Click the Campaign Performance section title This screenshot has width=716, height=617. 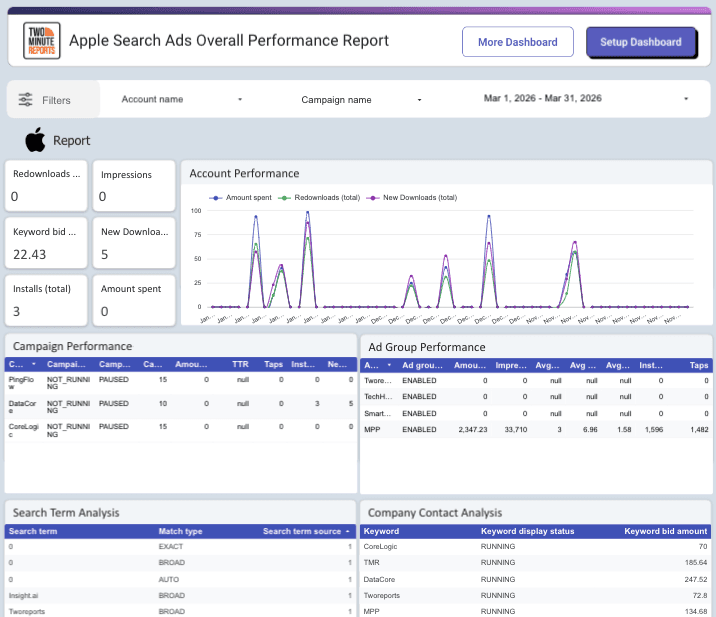(x=73, y=346)
